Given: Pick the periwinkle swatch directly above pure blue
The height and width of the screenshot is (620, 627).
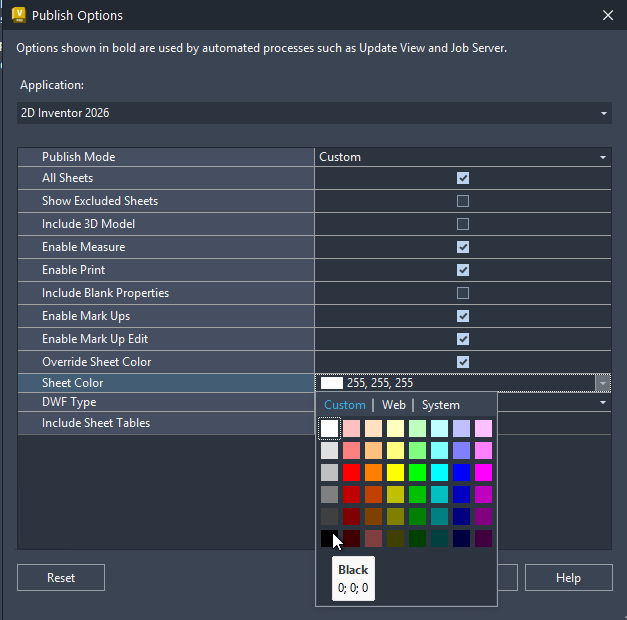Looking at the screenshot, I should pyautogui.click(x=461, y=450).
